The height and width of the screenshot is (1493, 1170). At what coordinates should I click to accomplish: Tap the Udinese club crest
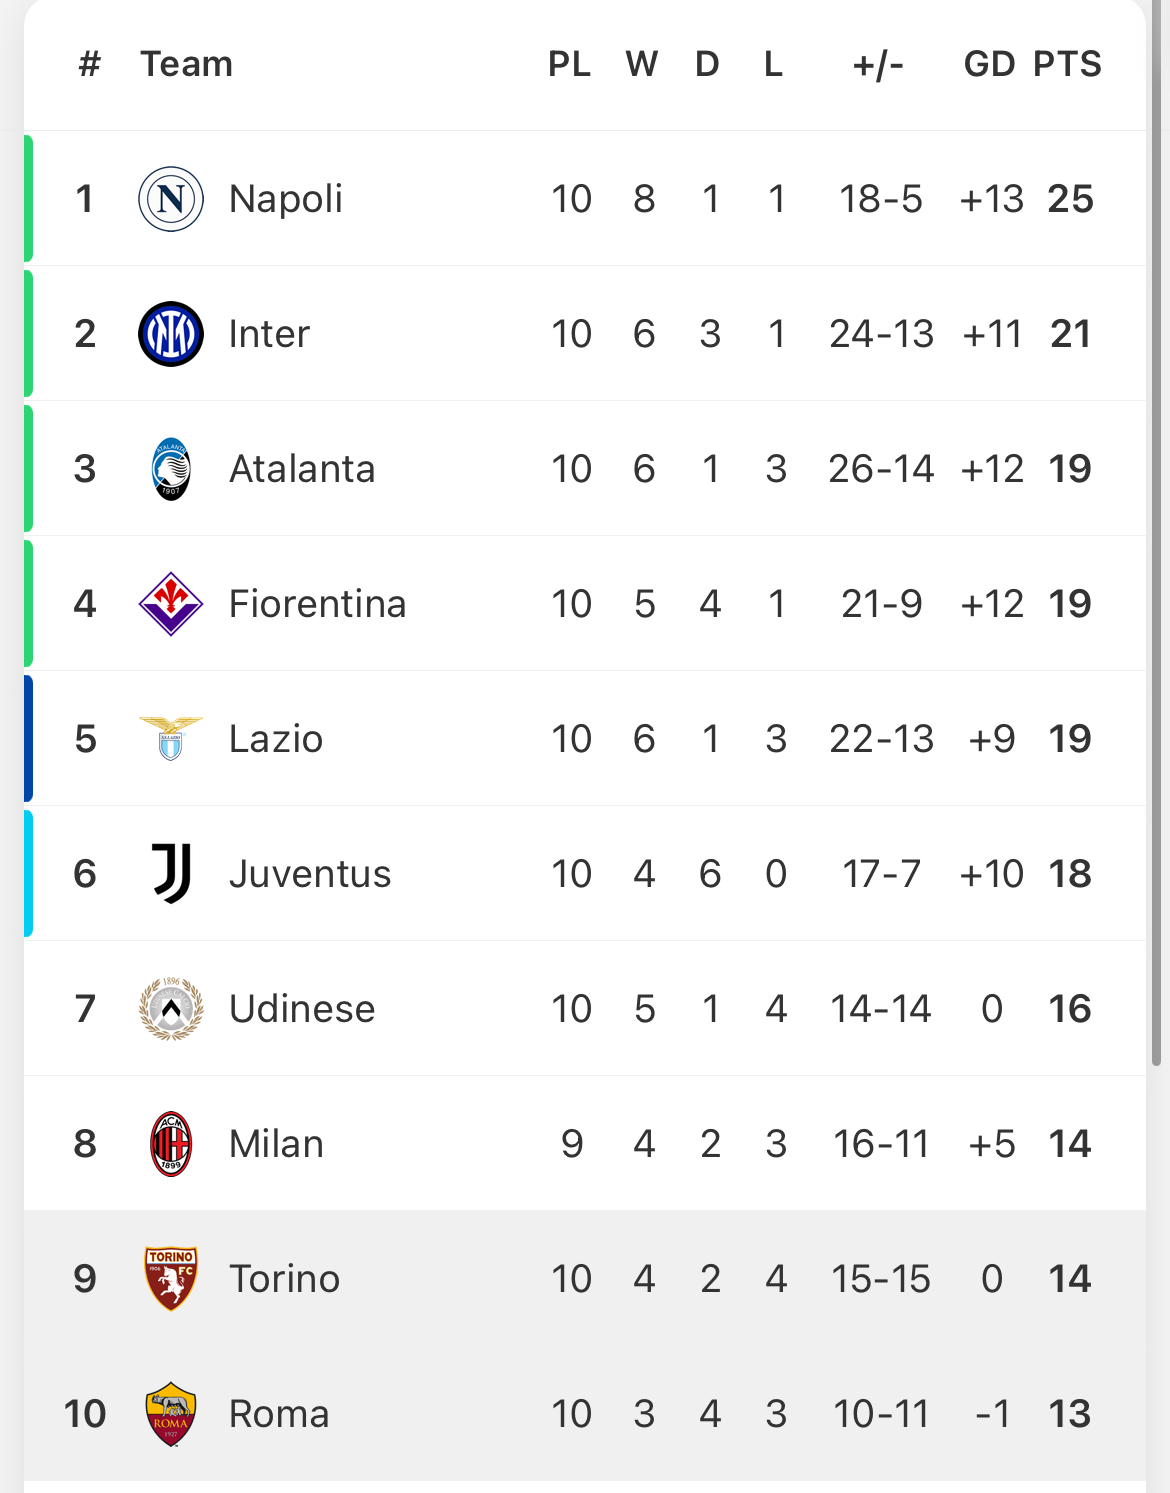click(x=171, y=1009)
